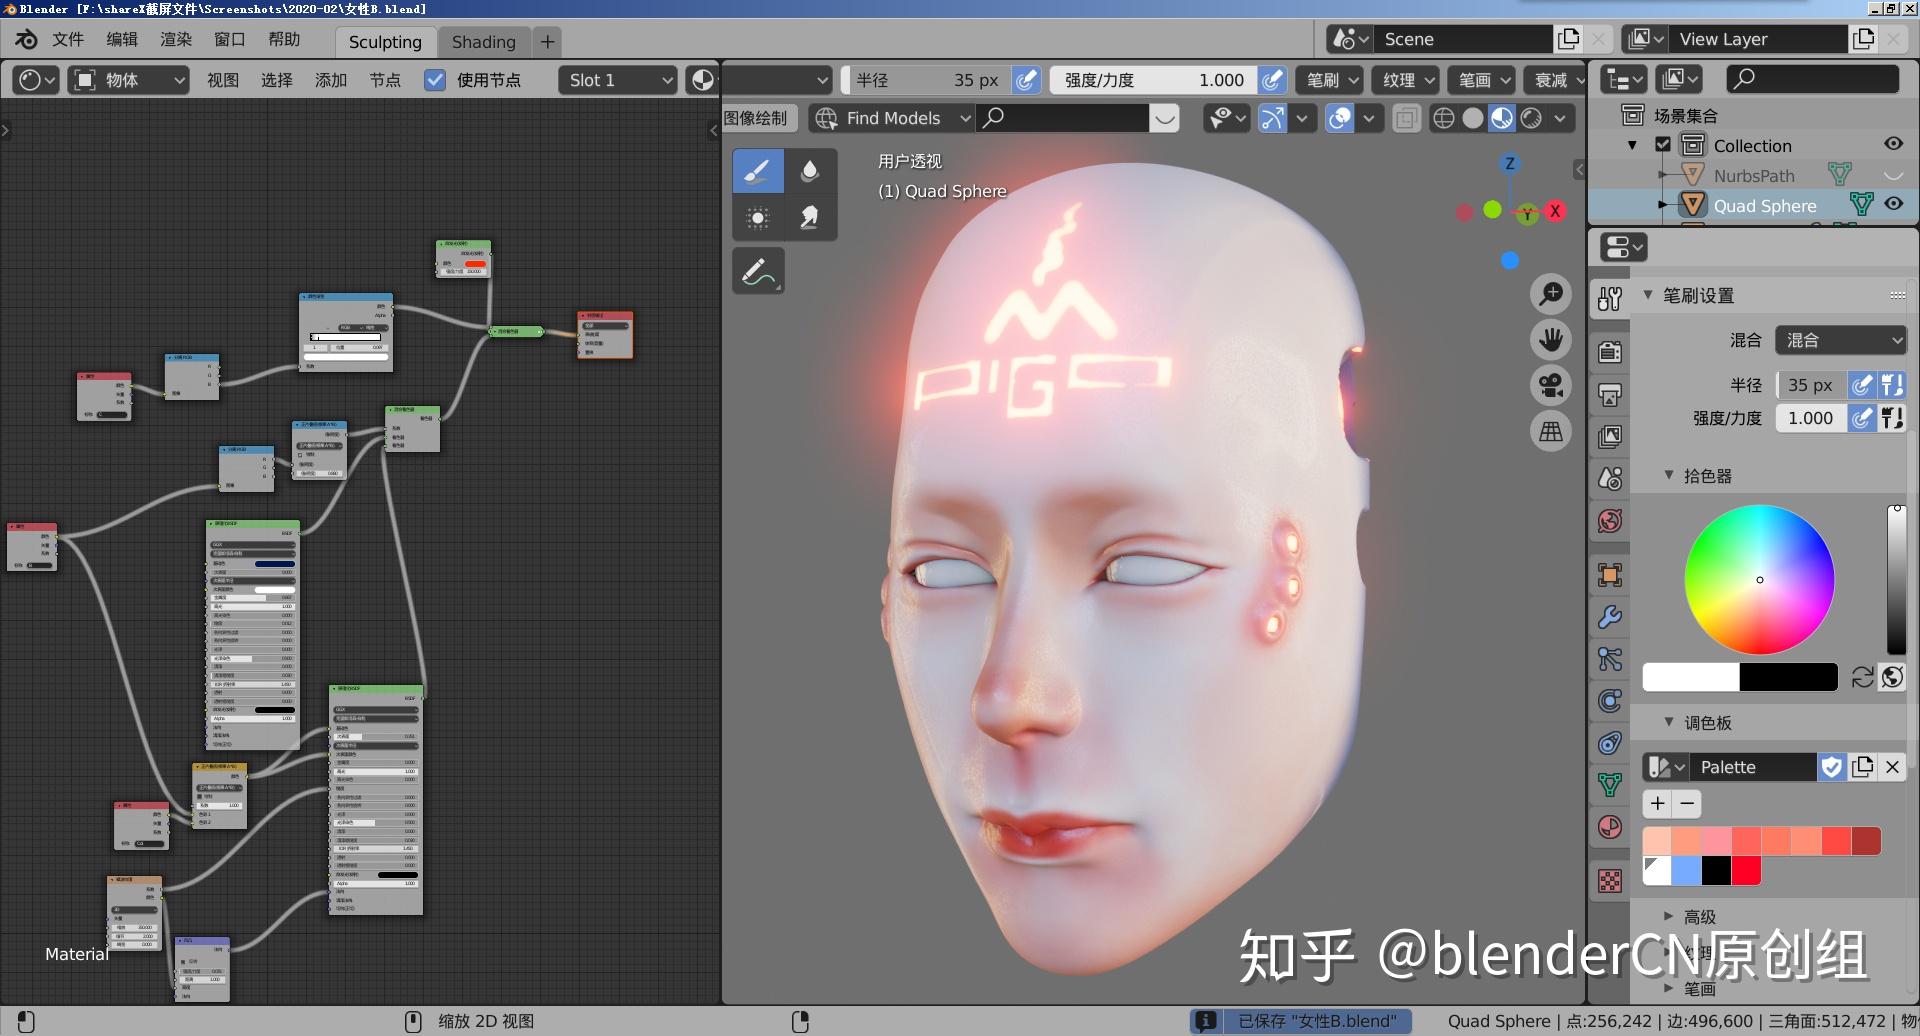Click the viewport zoom magnifier icon

(x=1551, y=293)
